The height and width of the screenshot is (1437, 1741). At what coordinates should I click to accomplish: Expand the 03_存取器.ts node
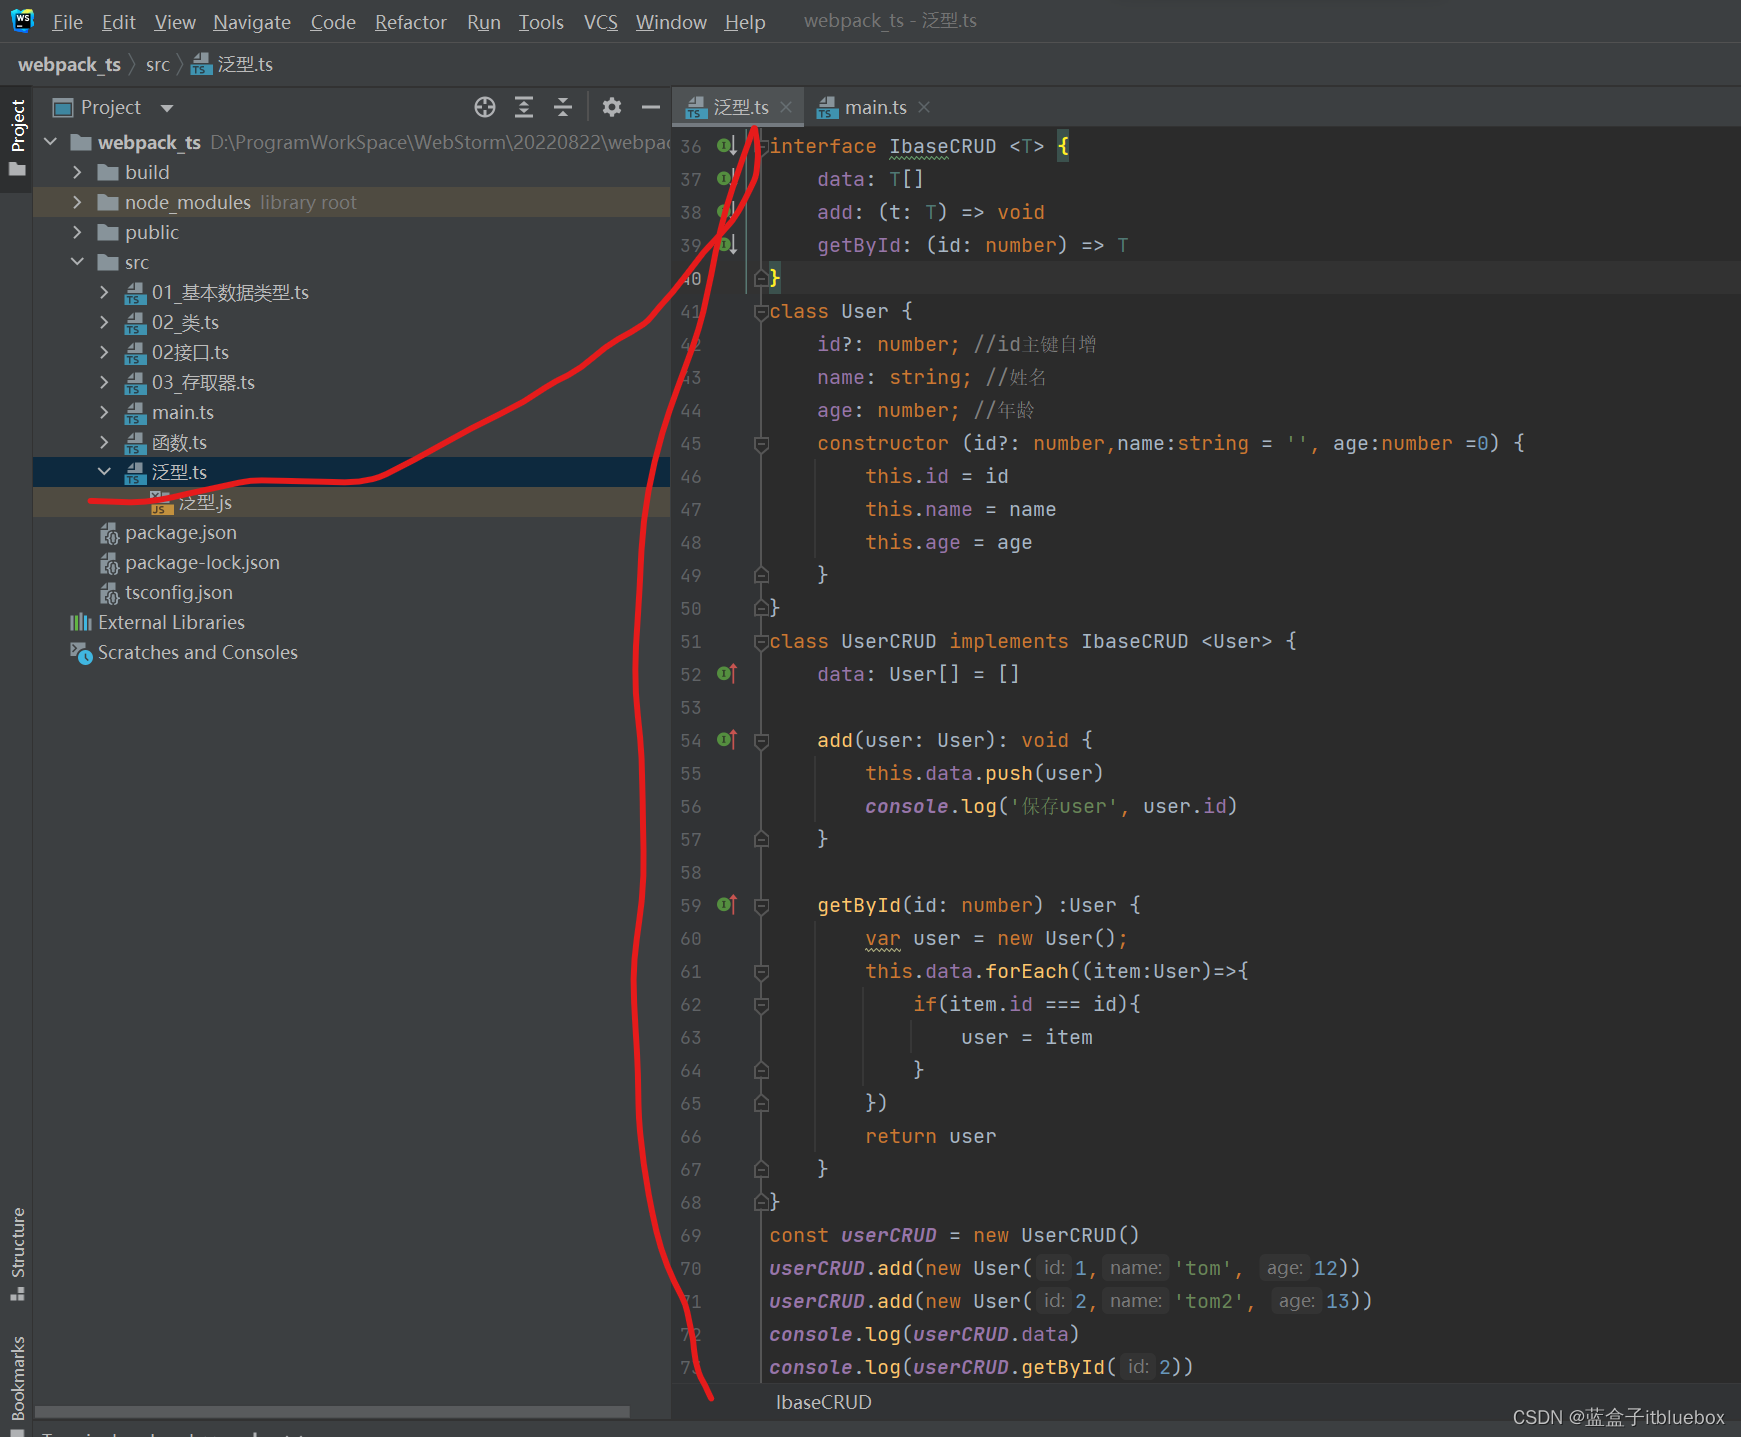[104, 382]
